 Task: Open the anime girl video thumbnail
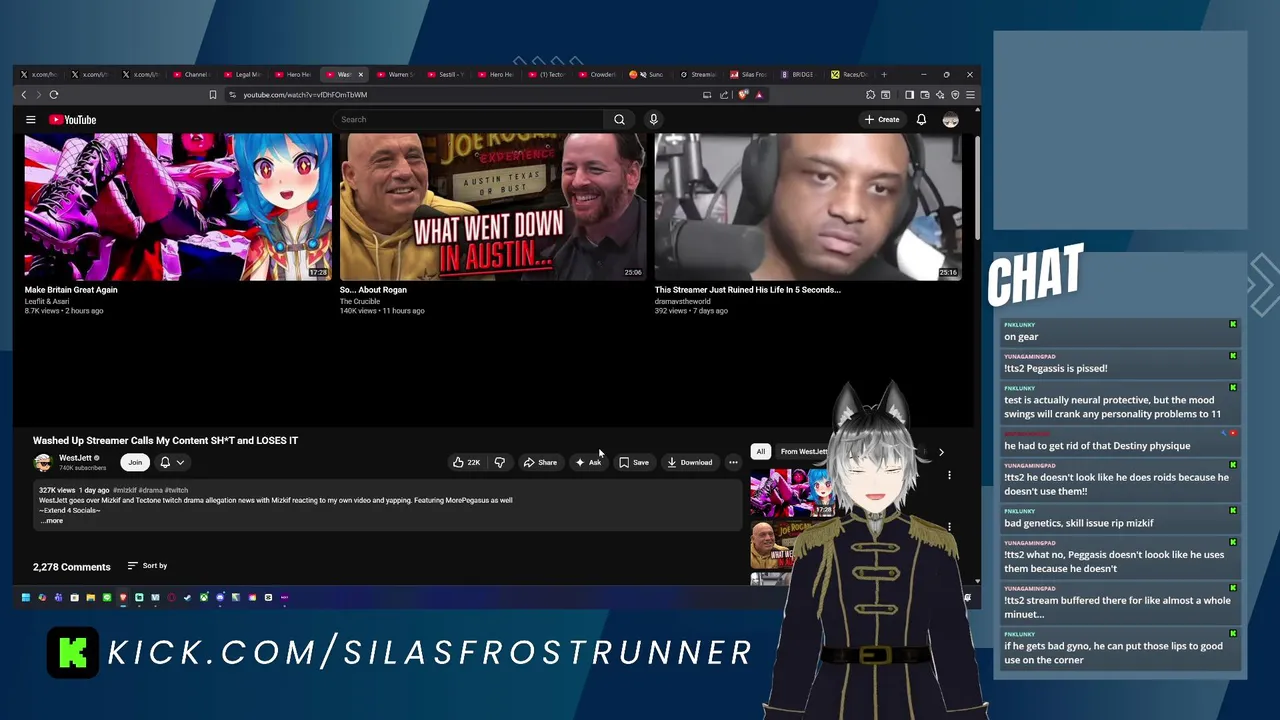178,207
